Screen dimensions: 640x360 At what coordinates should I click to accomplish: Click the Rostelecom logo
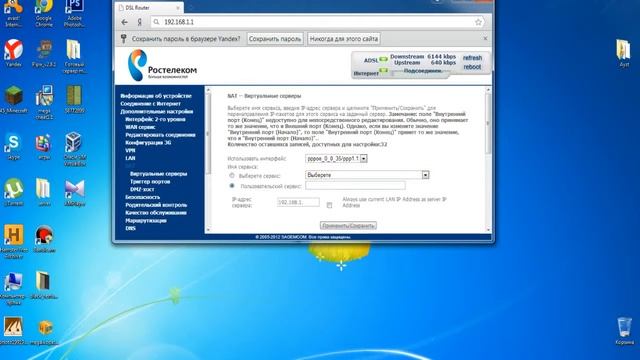pos(162,65)
